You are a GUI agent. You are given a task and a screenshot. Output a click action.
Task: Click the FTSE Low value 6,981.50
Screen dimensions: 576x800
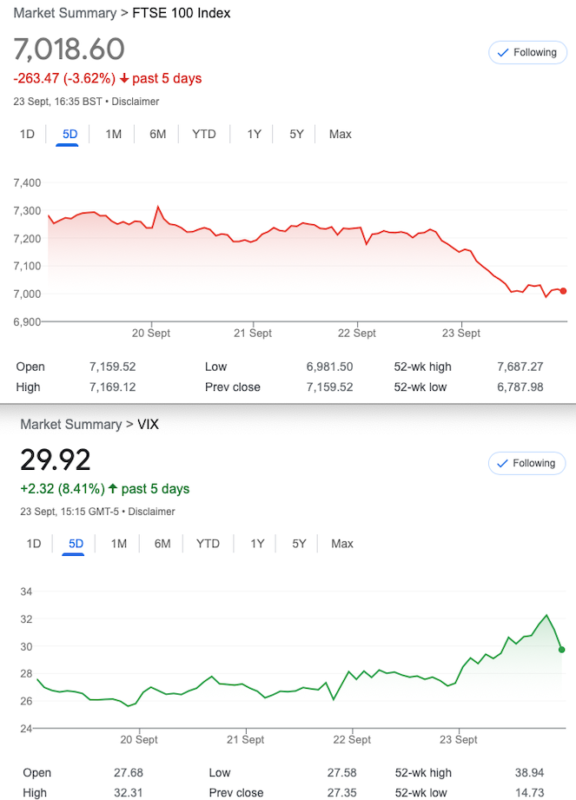click(330, 367)
